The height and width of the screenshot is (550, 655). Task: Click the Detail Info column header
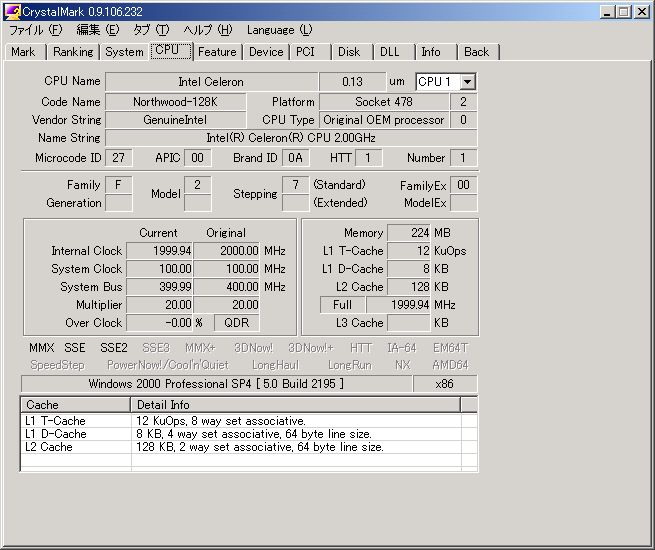[x=296, y=405]
